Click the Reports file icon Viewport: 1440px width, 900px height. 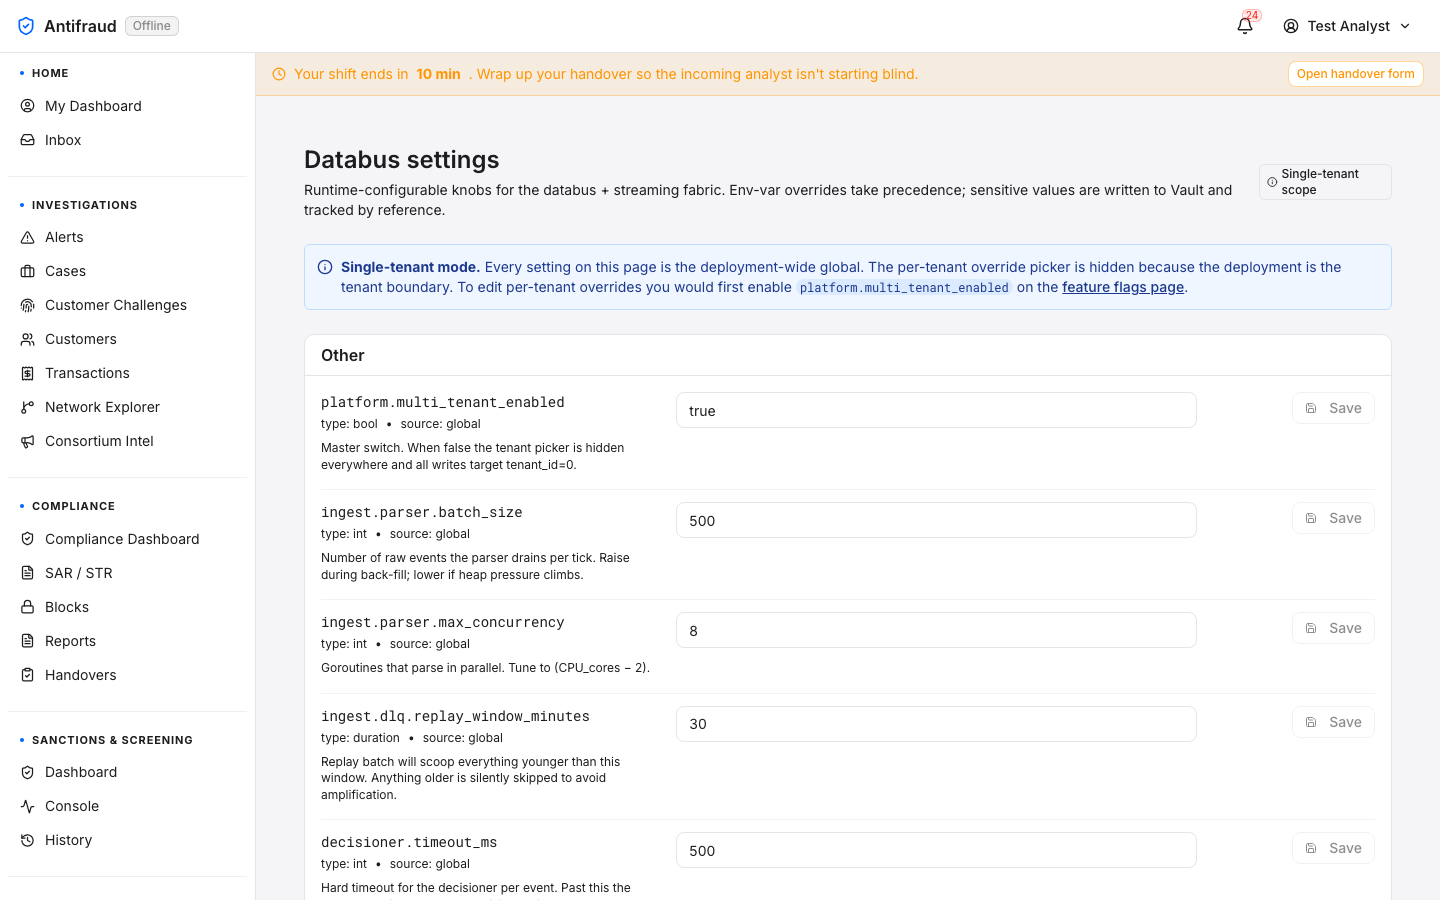point(28,641)
